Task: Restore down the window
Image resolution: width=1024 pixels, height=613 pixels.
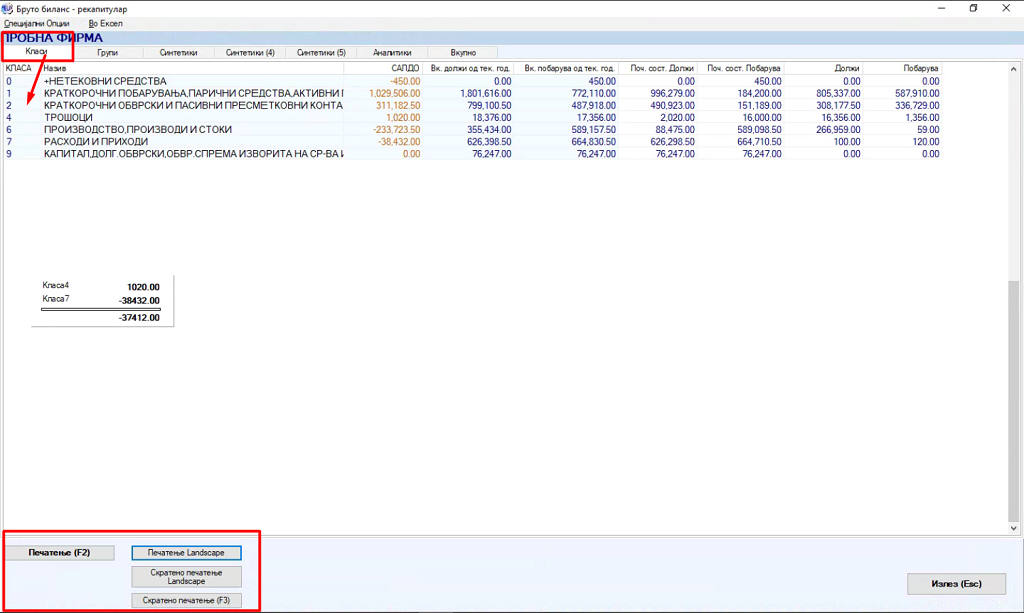Action: 973,8
